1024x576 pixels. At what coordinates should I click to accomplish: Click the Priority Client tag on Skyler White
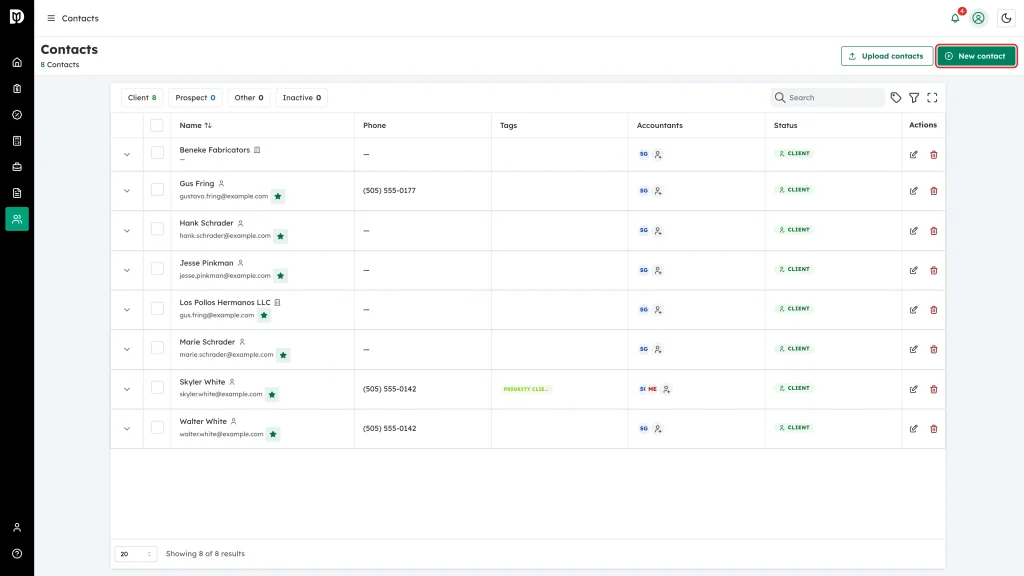click(526, 389)
